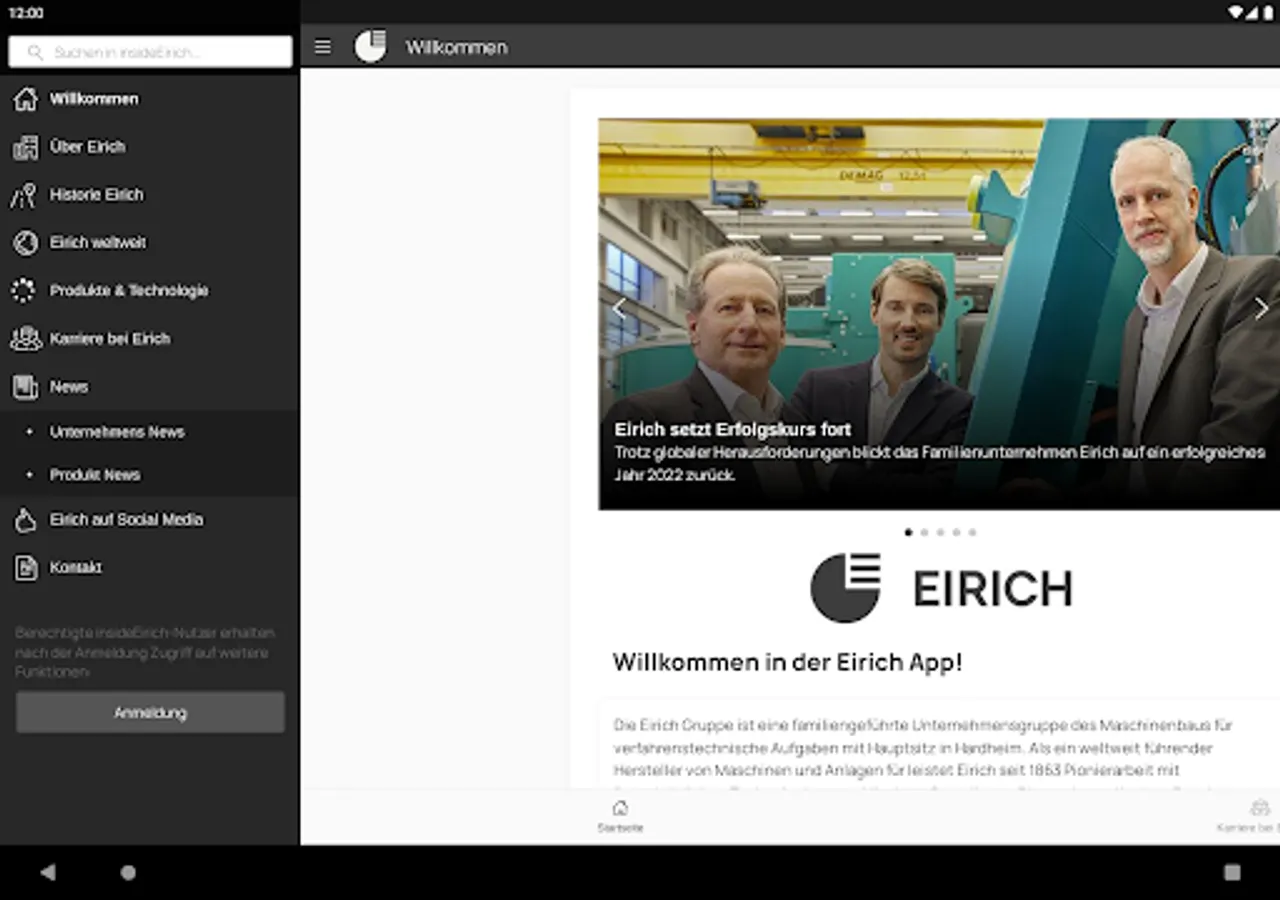This screenshot has height=900, width=1280.
Task: Select the second carousel pagination dot
Action: 924,533
